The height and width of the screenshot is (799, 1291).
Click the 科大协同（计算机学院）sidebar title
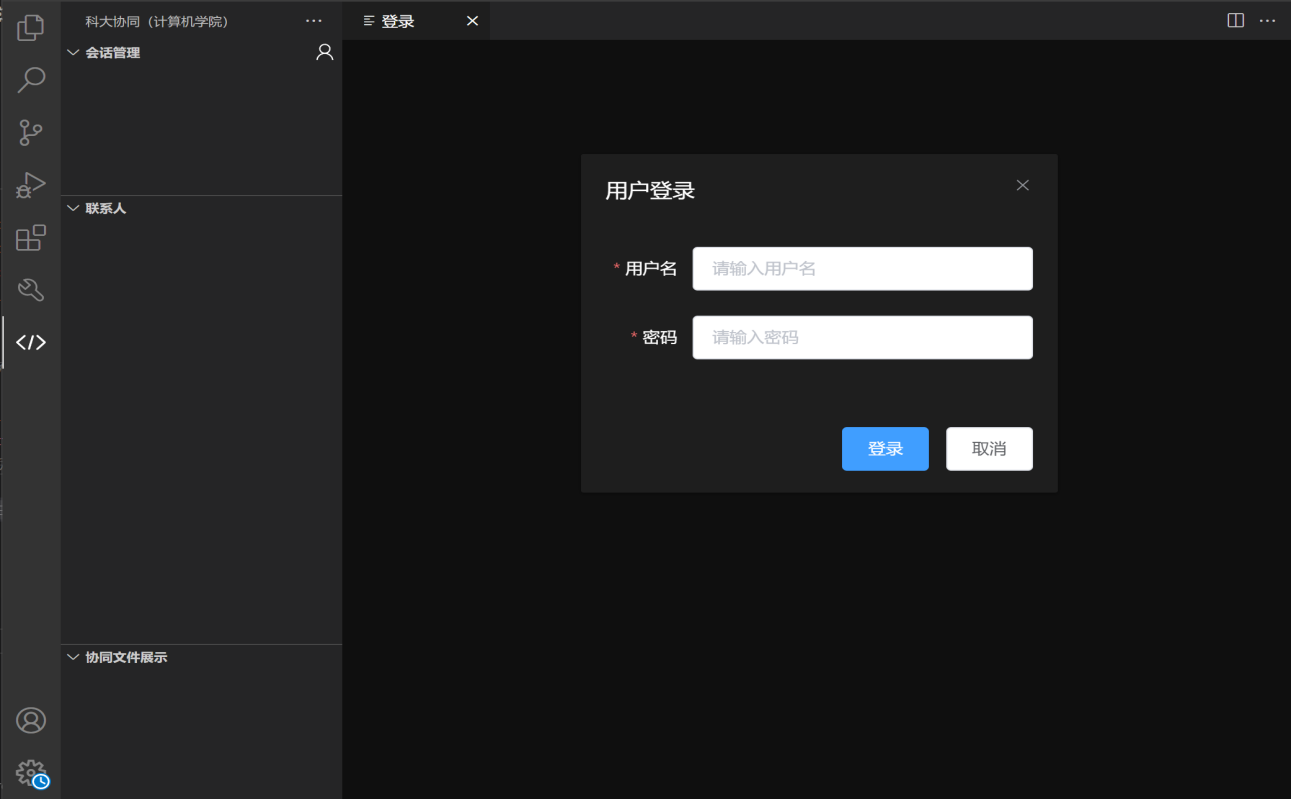pos(157,21)
